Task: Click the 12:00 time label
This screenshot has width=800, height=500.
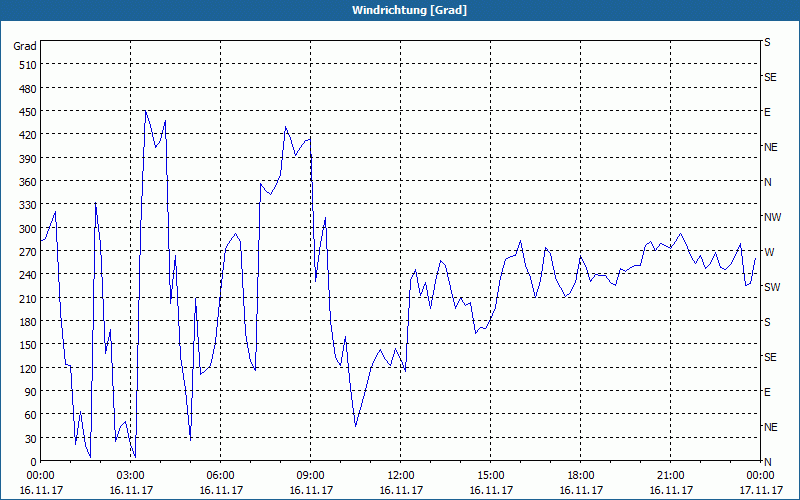Action: (401, 476)
